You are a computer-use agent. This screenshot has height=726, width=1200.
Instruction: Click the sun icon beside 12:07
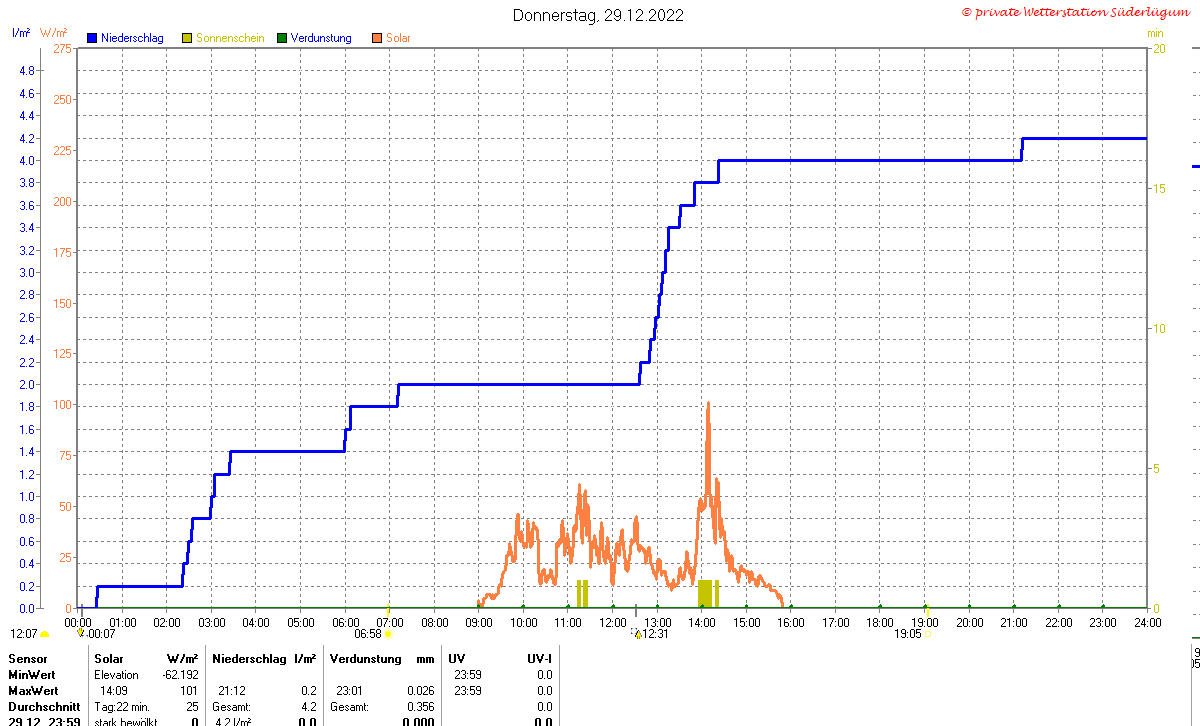click(x=45, y=633)
